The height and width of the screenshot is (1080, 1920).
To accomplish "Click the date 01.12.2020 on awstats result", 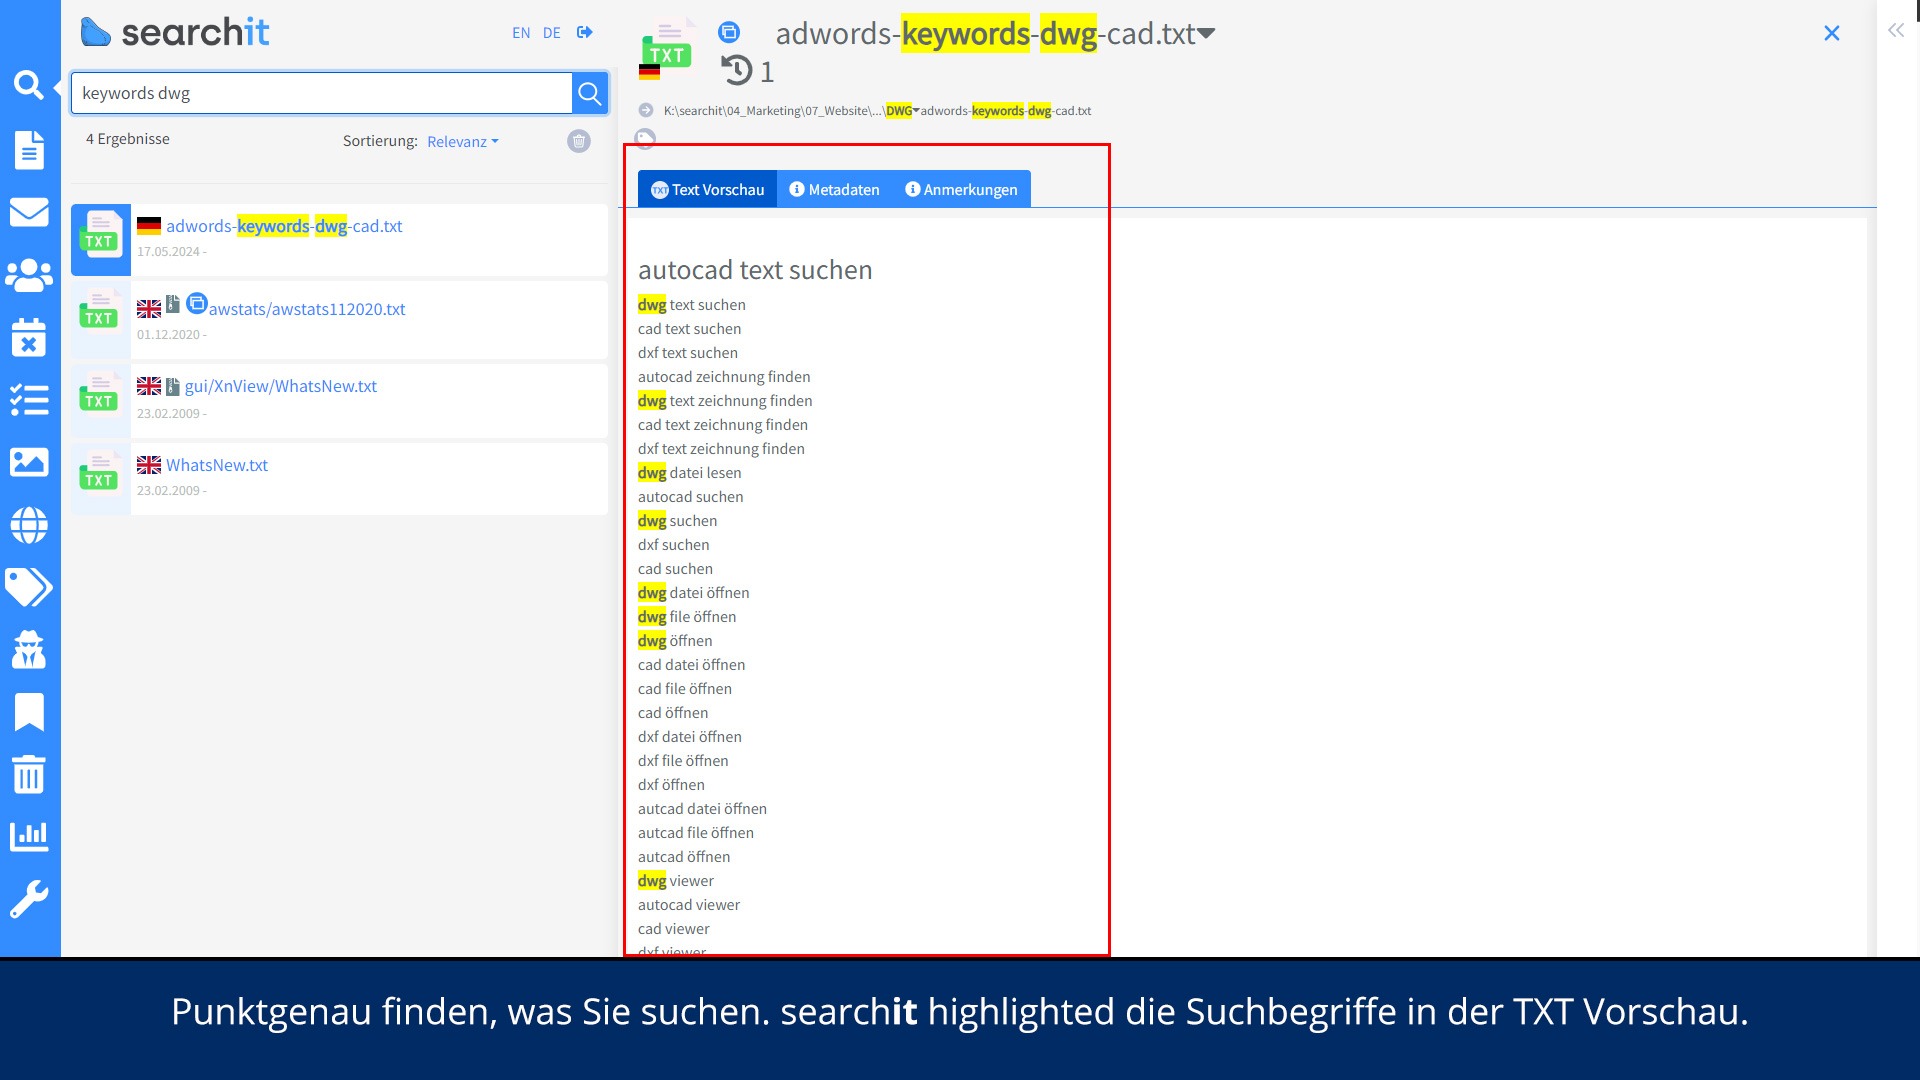I will (168, 335).
